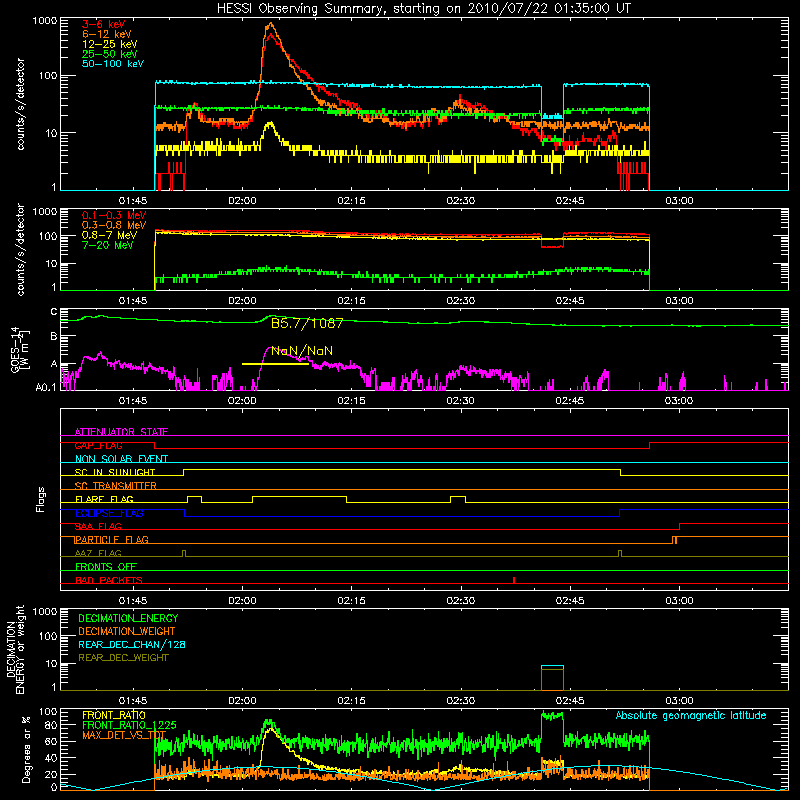Select the SC_IN_SUNLIGHT flag label

[x=115, y=472]
